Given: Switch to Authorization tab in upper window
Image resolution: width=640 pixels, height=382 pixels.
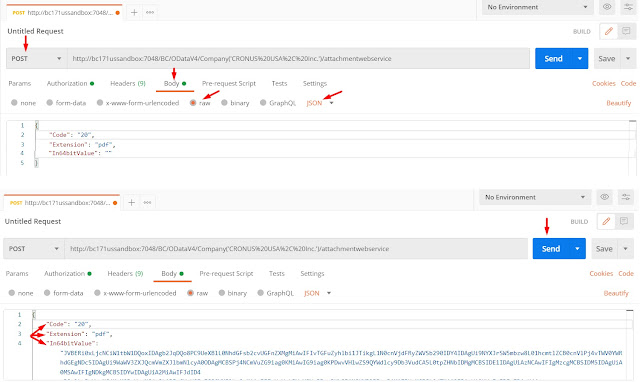Looking at the screenshot, I should (70, 83).
